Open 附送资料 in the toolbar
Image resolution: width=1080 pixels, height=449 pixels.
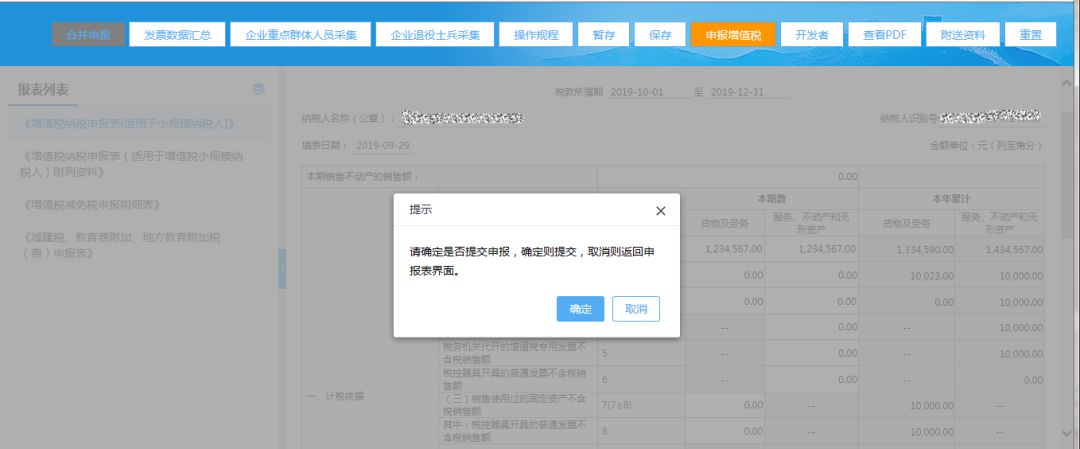point(962,34)
